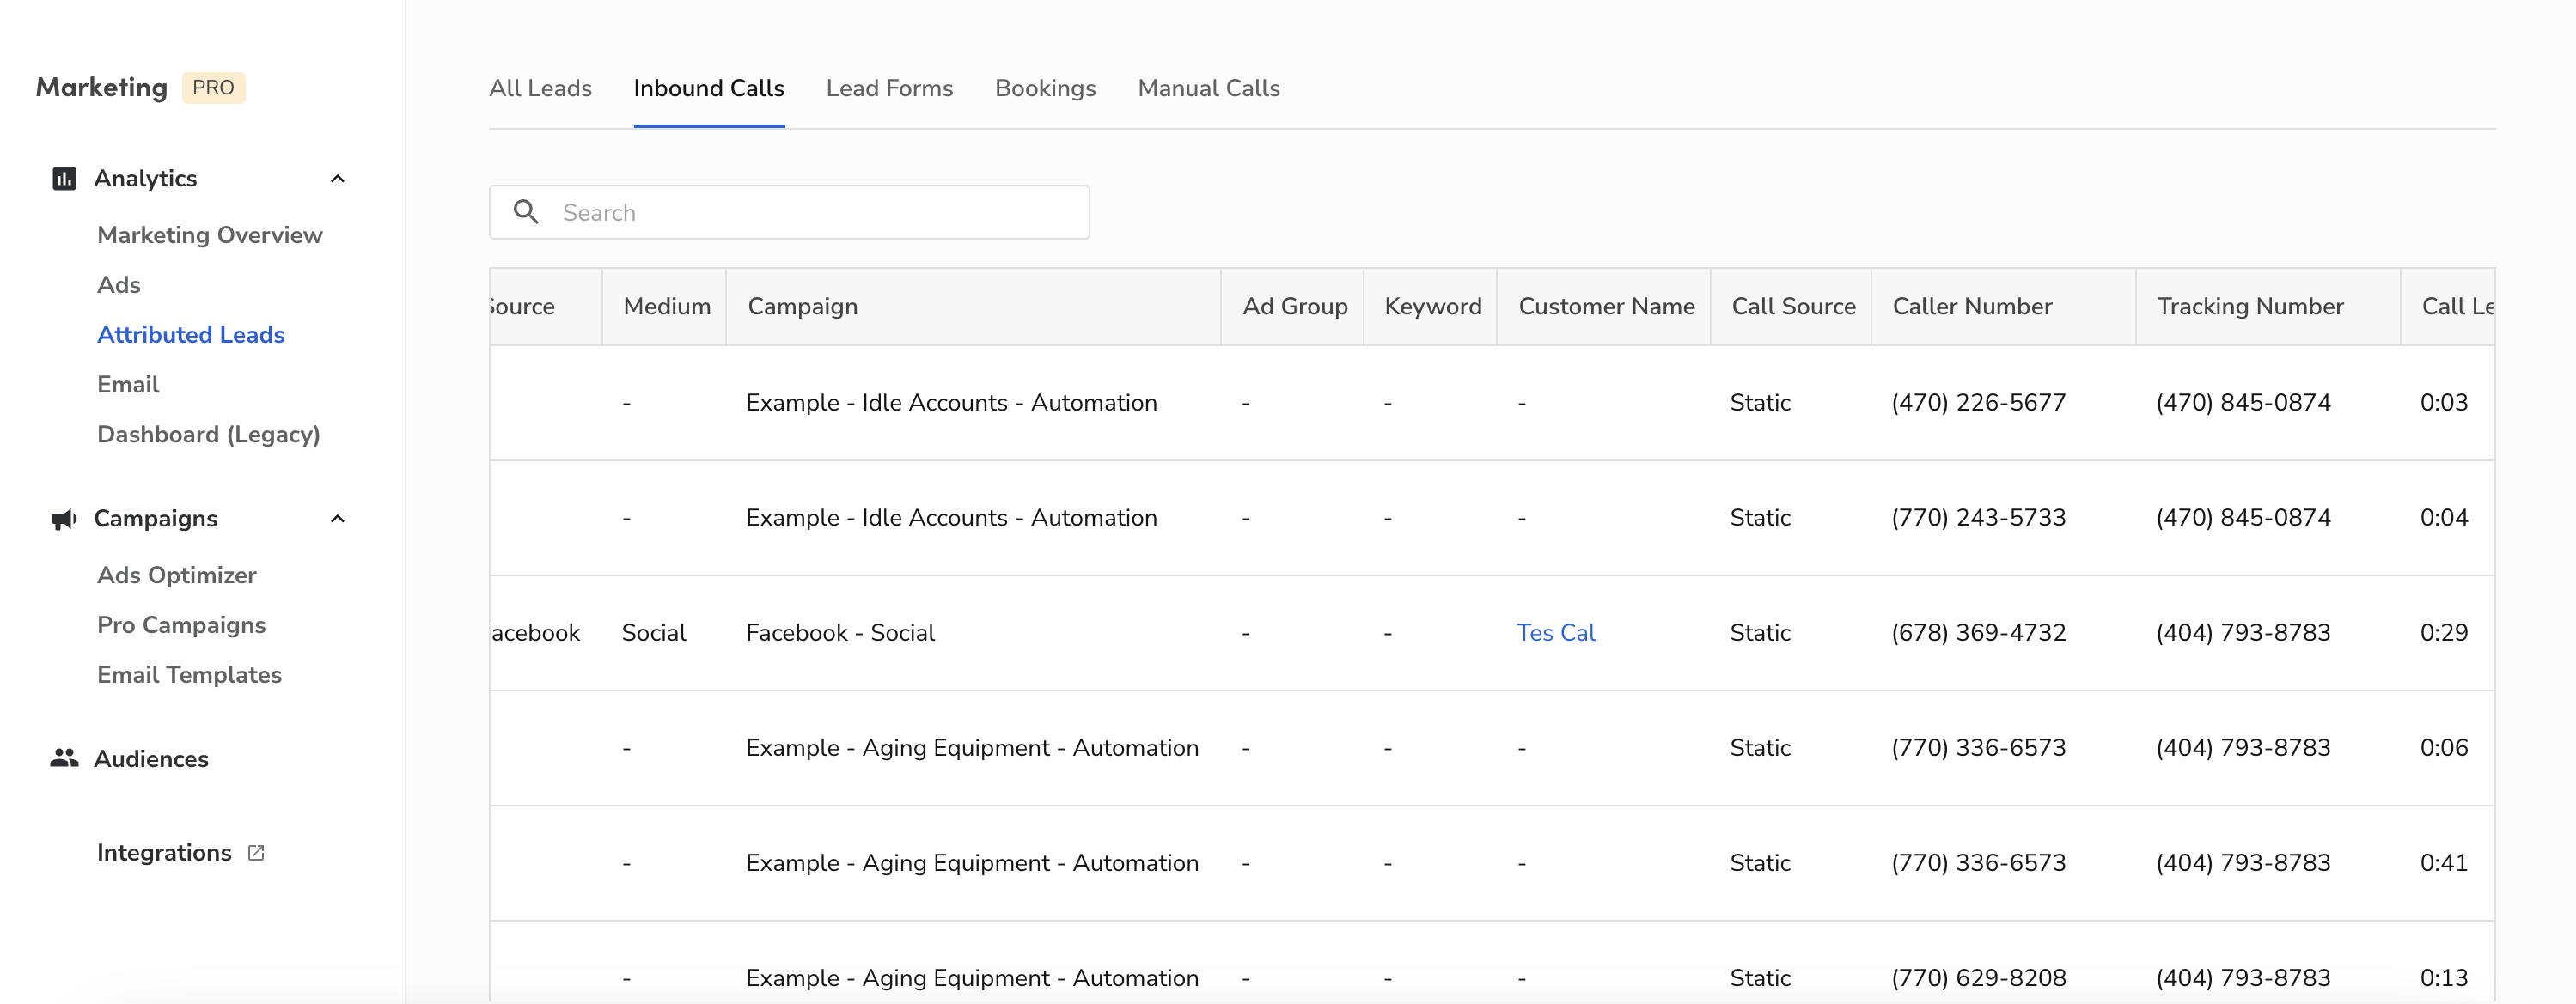The height and width of the screenshot is (1004, 2576).
Task: Go to the Bookings tab
Action: click(1045, 88)
